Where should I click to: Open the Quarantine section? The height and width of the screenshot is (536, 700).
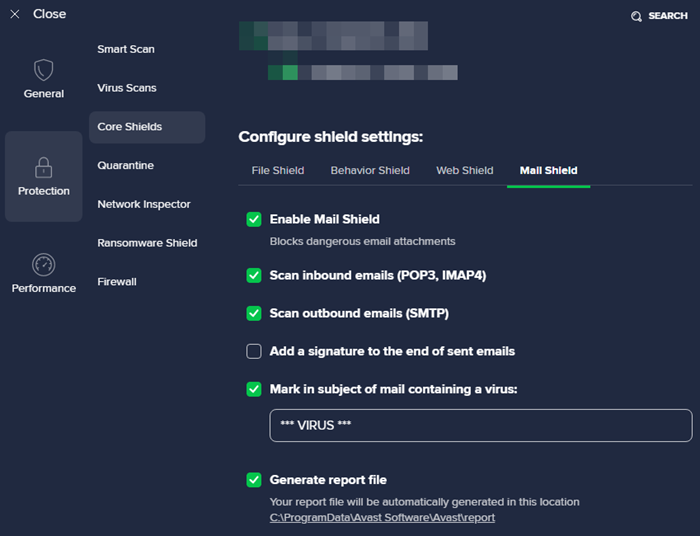[125, 166]
